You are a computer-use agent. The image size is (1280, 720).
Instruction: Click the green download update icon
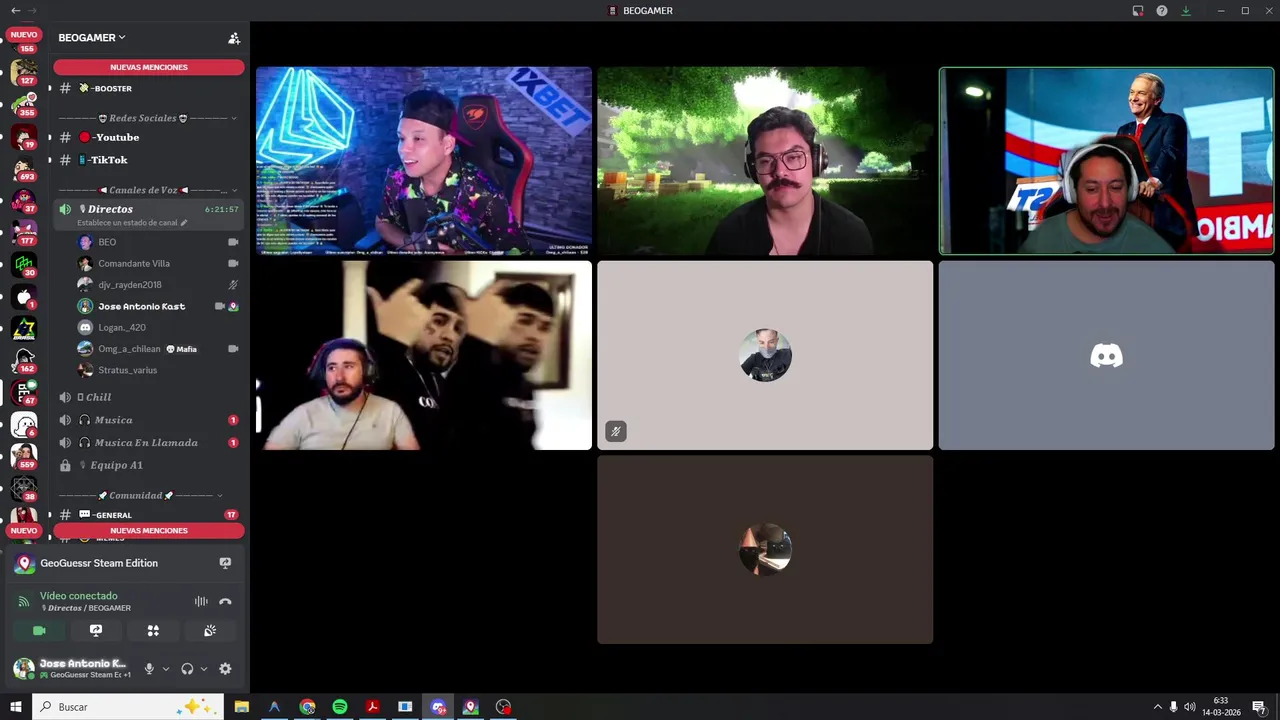[1186, 11]
